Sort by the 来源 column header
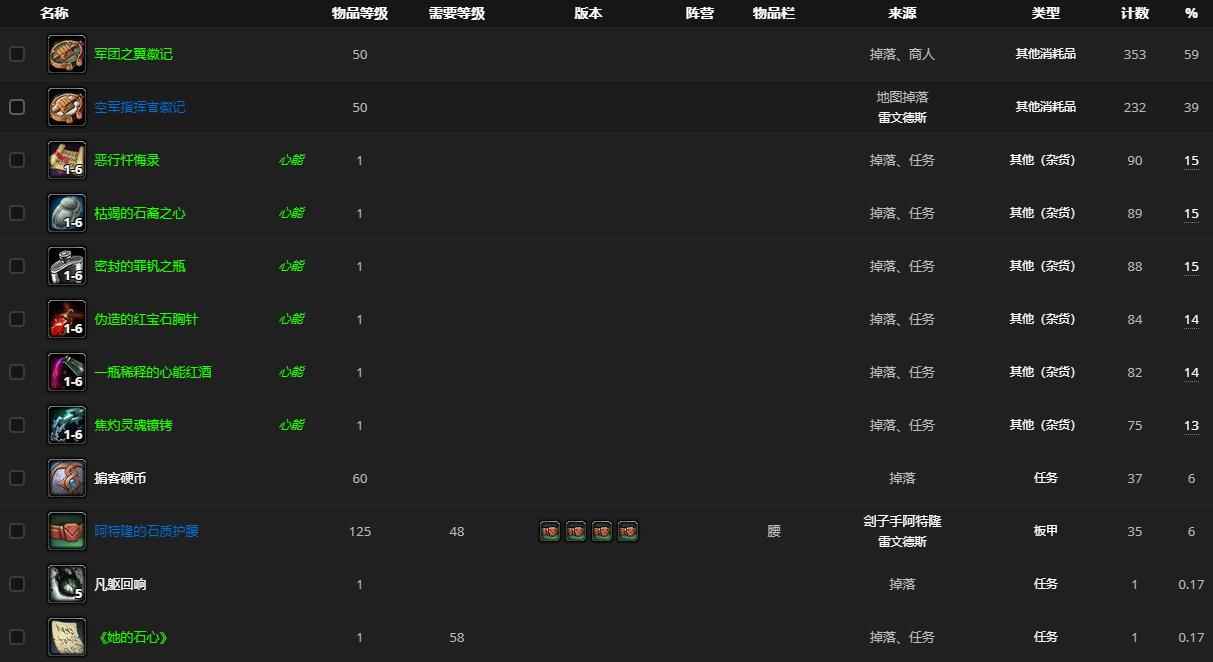The width and height of the screenshot is (1213, 662). (902, 14)
